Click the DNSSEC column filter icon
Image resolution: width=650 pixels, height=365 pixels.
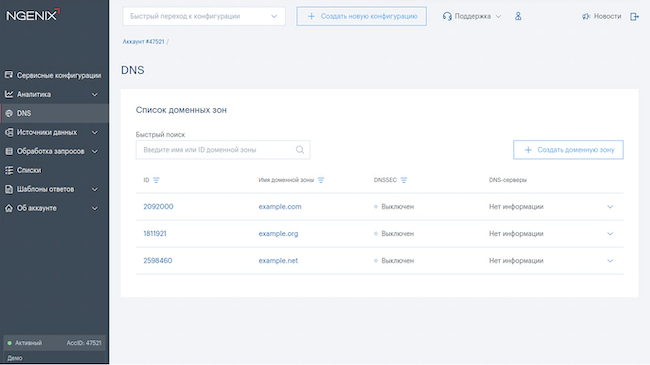click(404, 180)
